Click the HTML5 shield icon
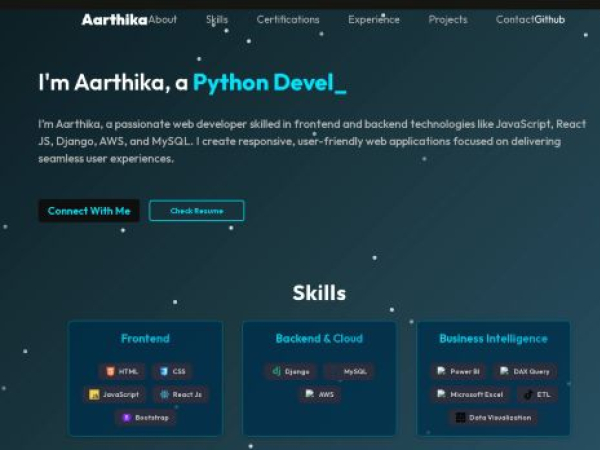600x450 pixels. [x=110, y=371]
